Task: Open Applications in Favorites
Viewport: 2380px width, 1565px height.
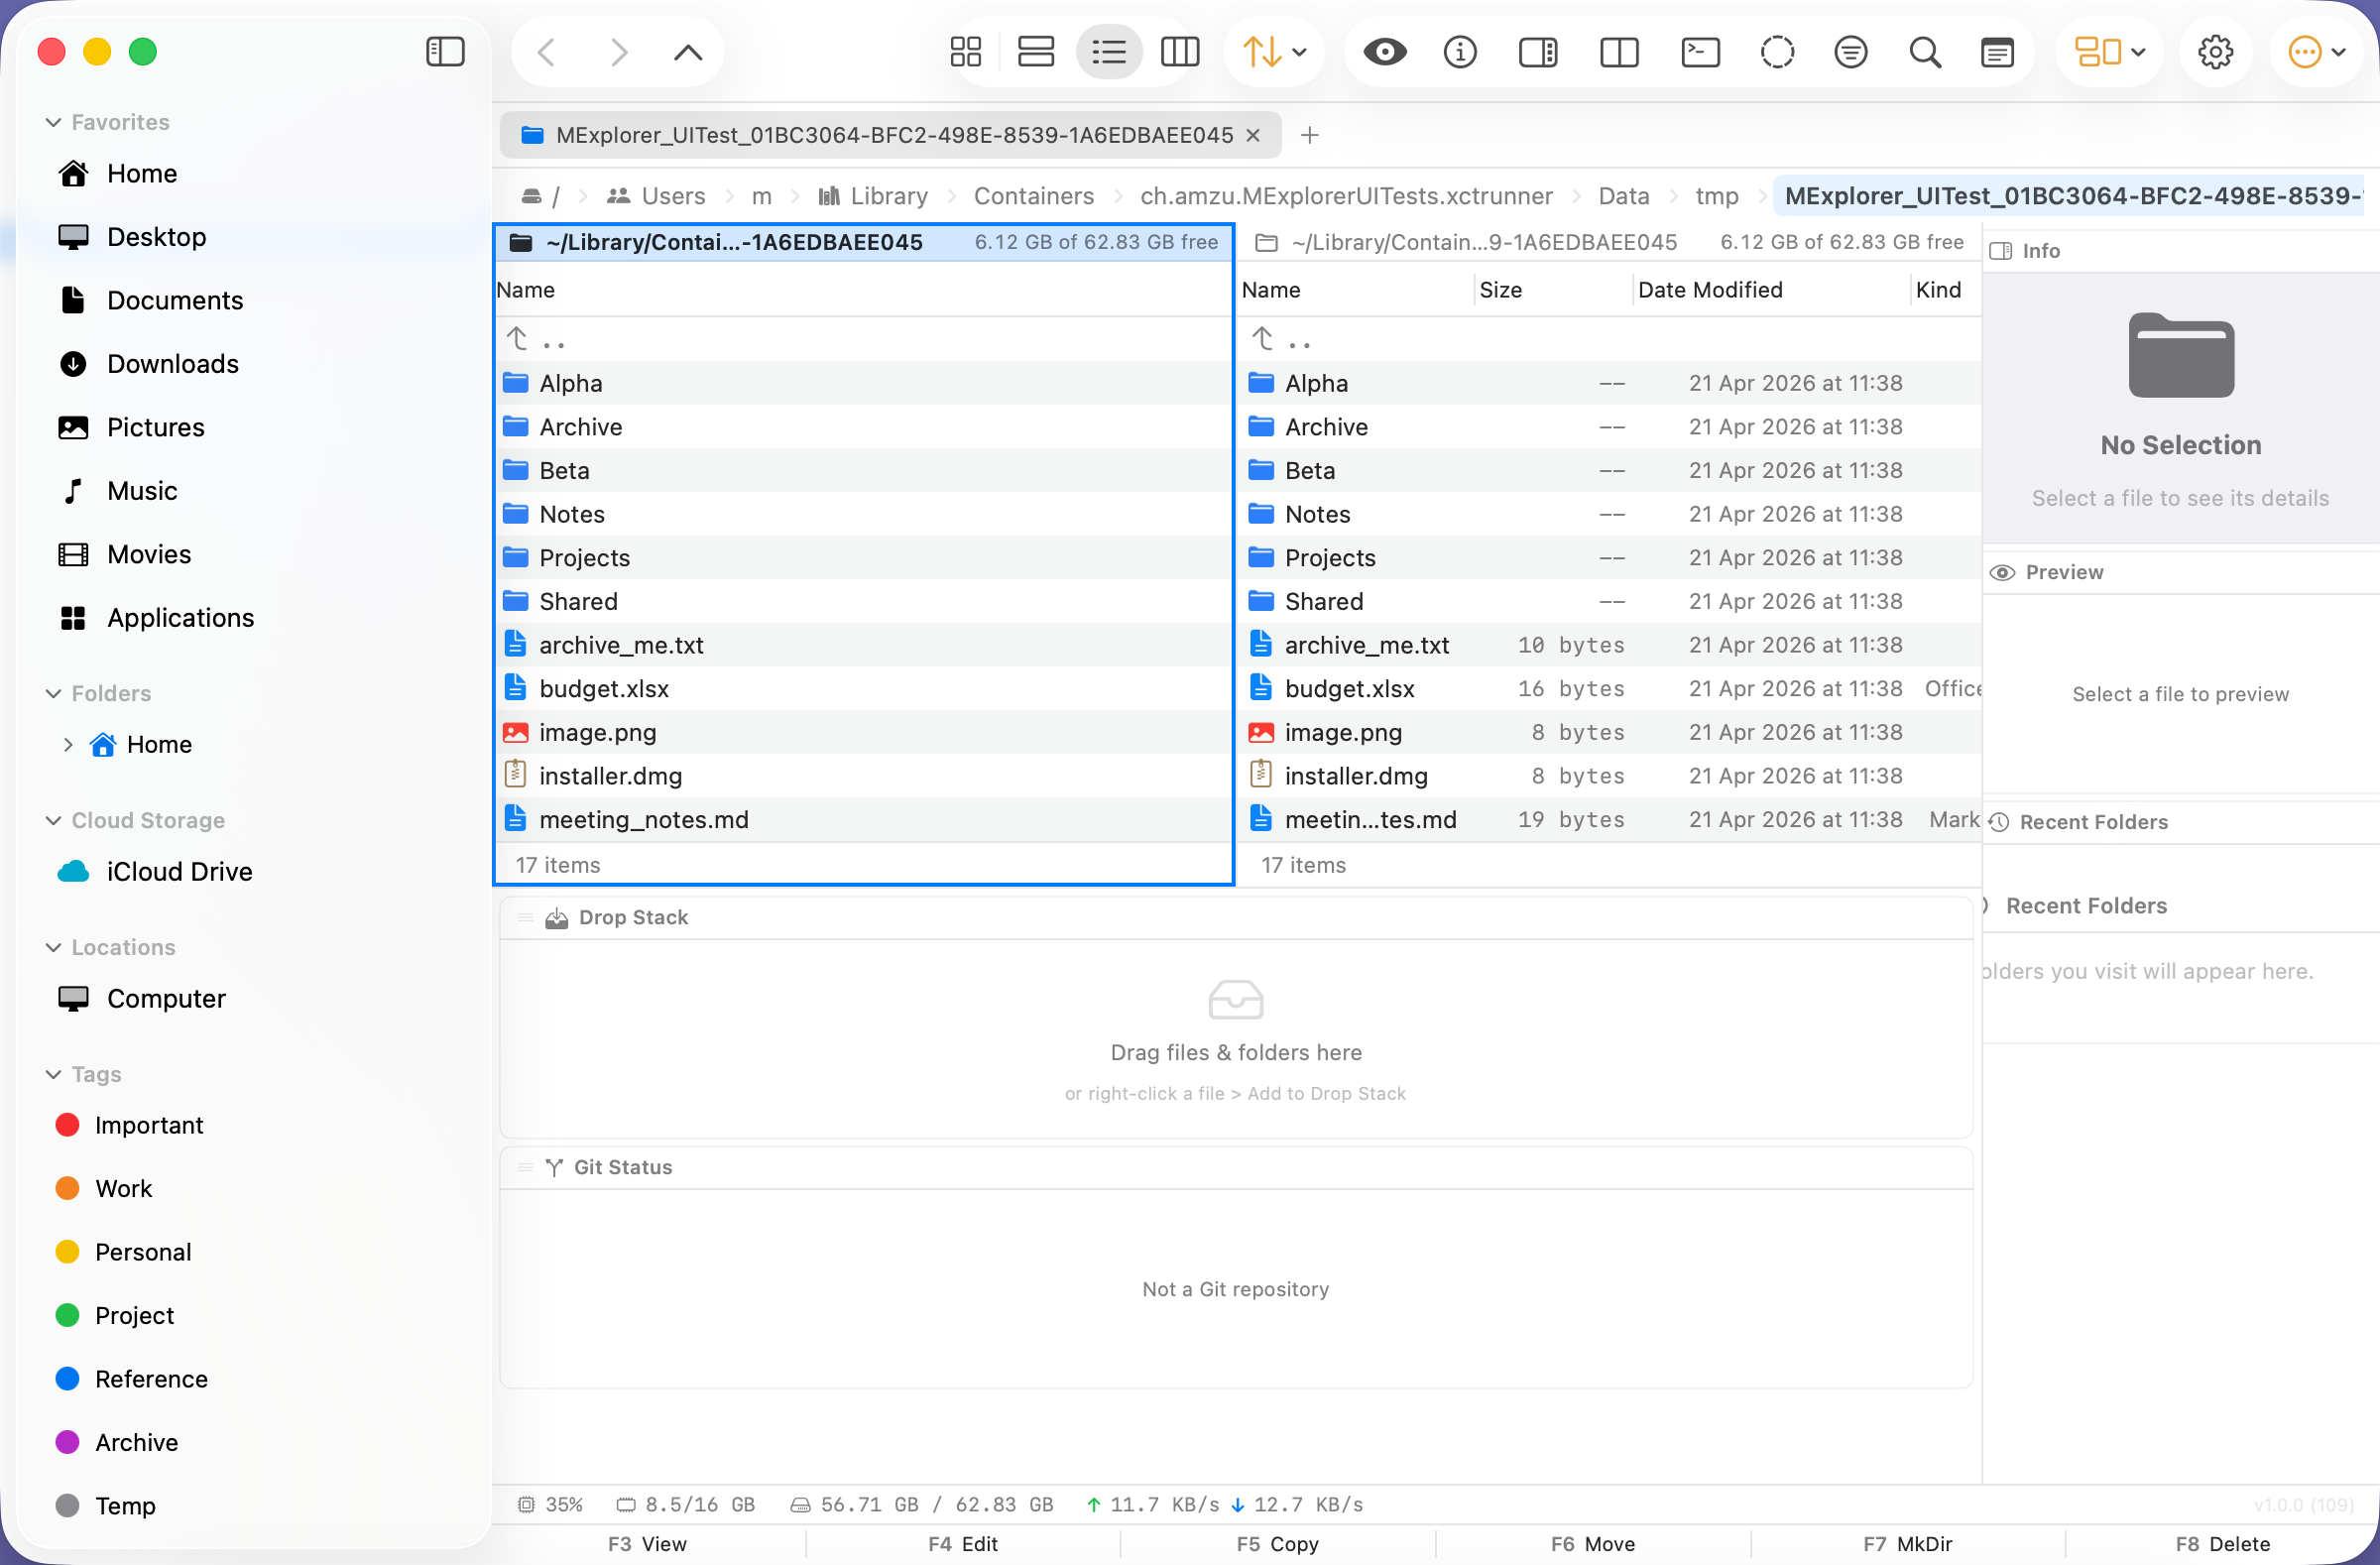Action: click(x=254, y=618)
